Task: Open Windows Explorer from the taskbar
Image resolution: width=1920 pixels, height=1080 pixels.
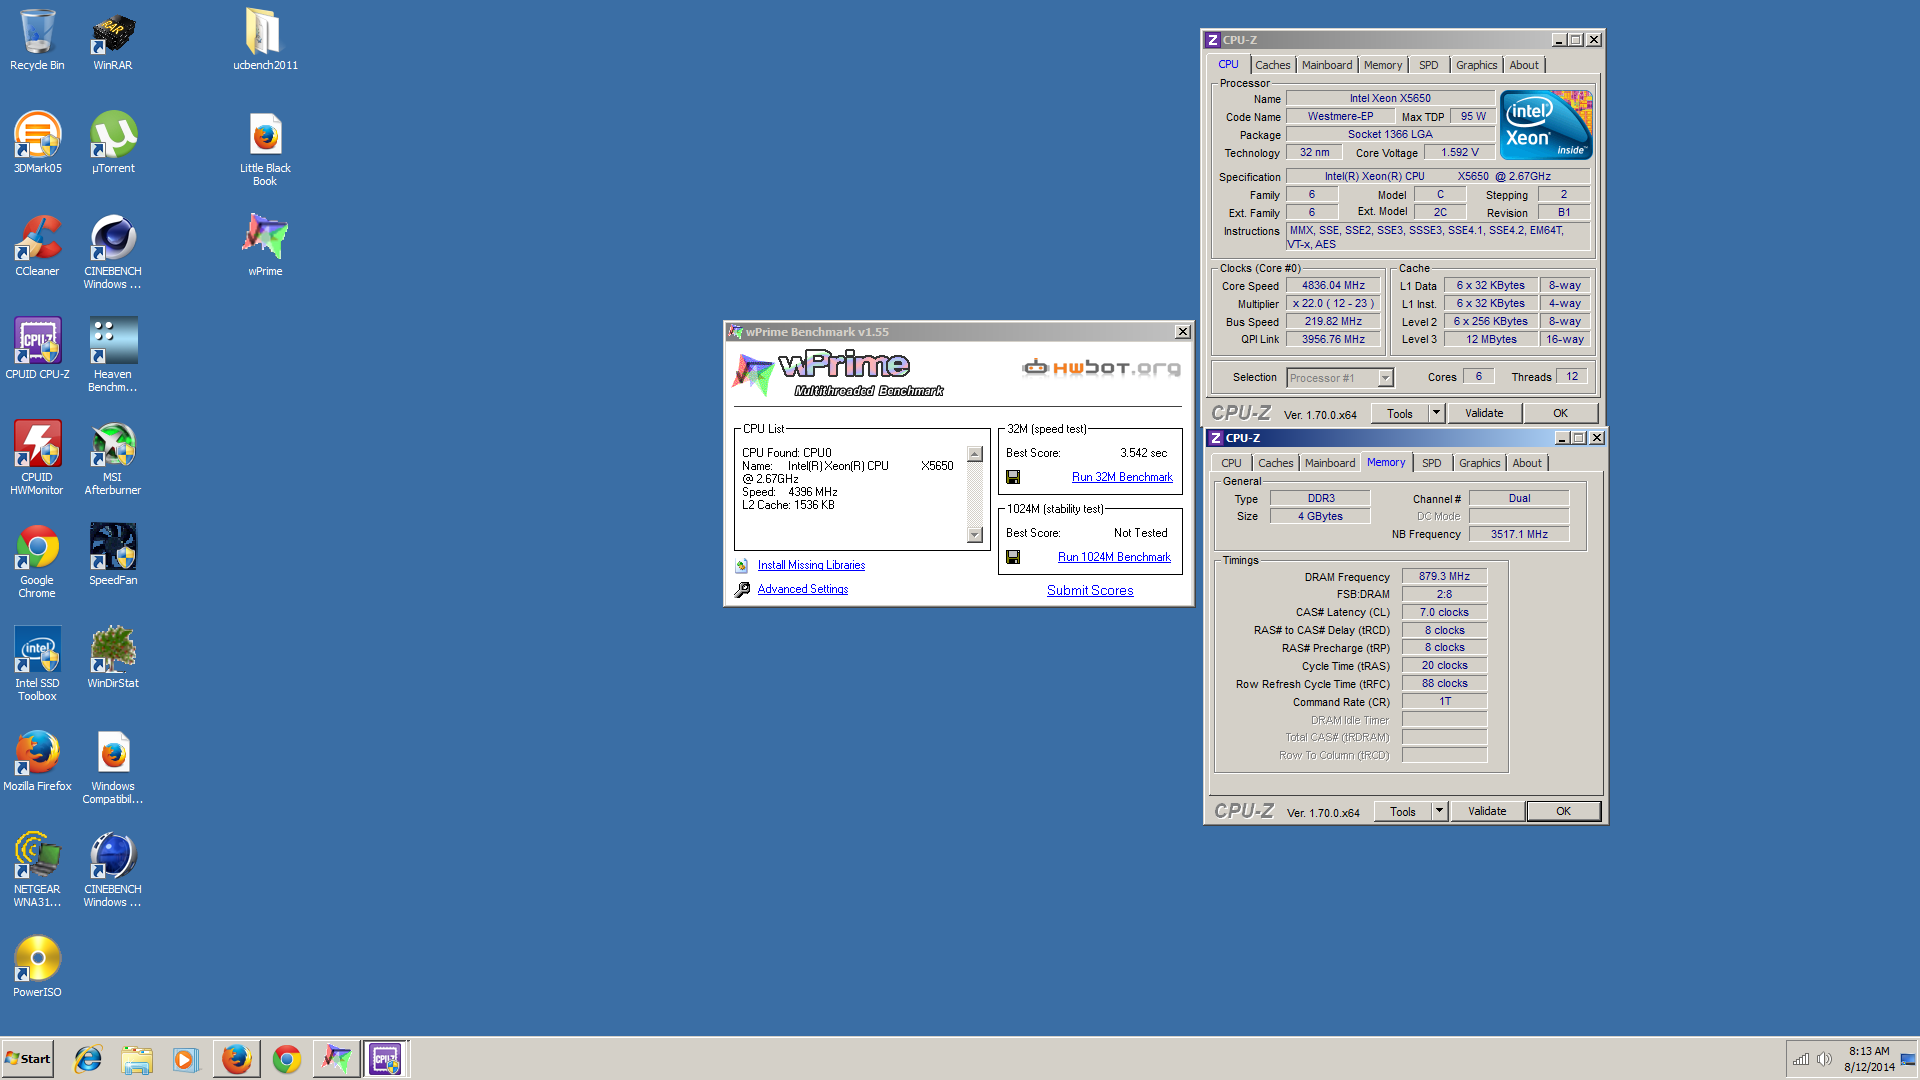Action: coord(137,1059)
